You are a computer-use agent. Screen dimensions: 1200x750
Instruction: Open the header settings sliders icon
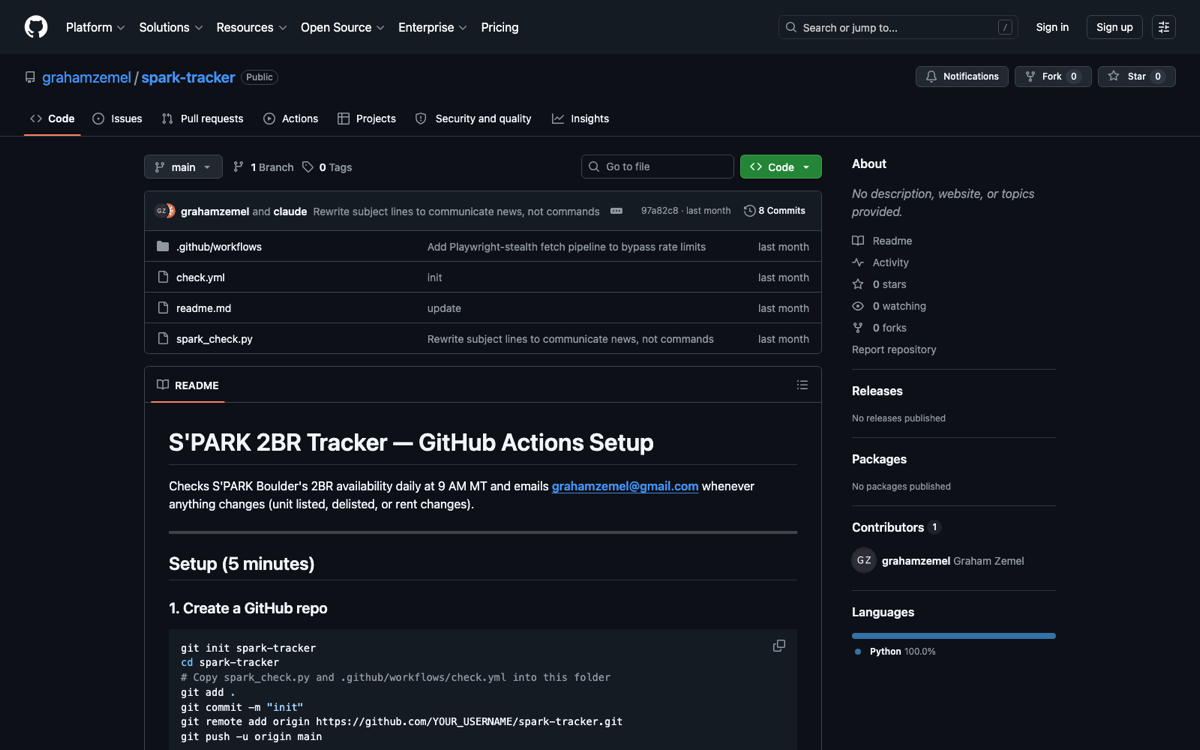tap(1163, 27)
